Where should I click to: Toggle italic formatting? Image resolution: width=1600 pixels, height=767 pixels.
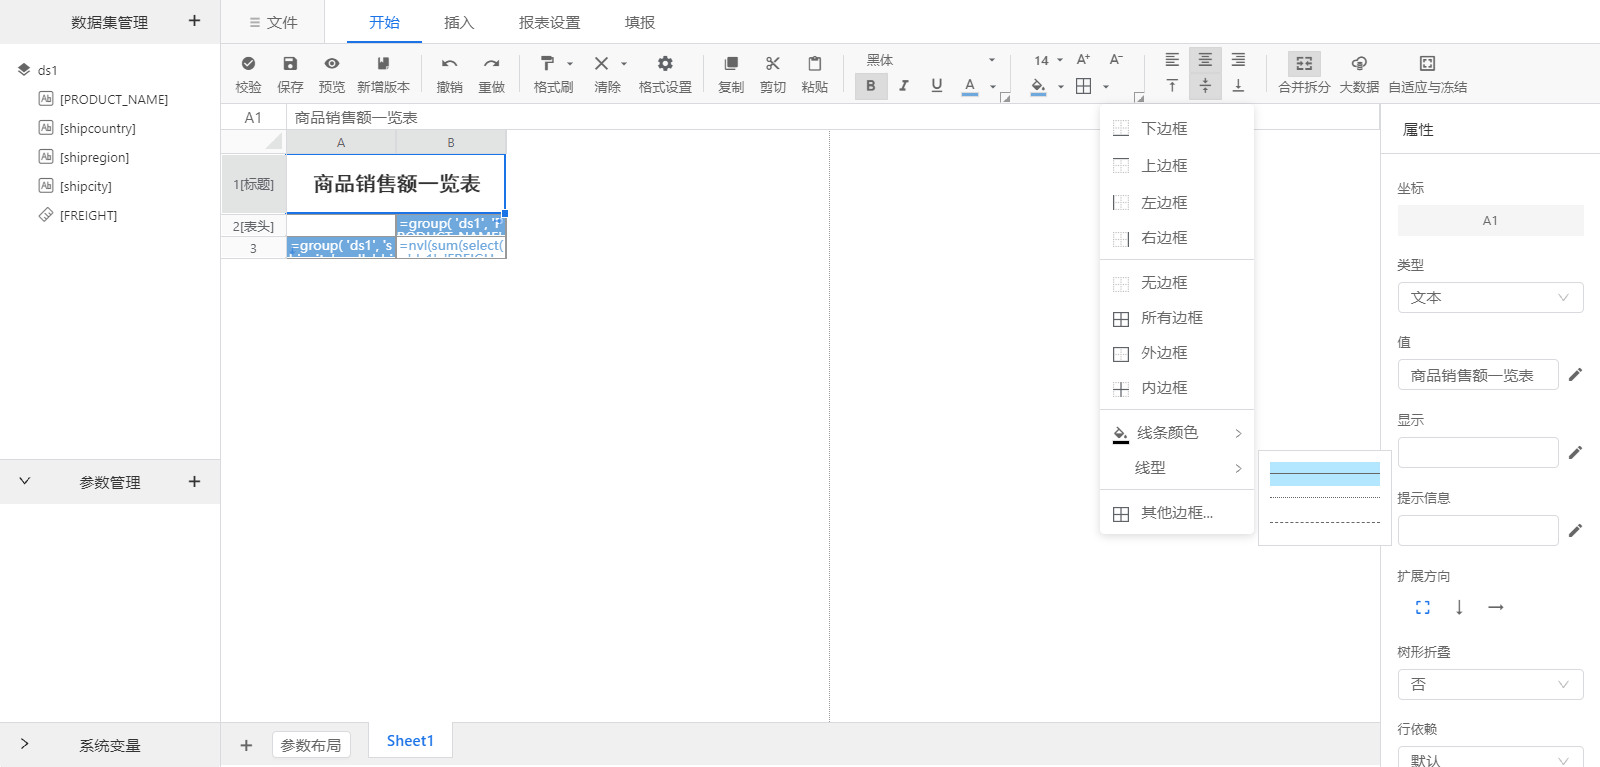[x=903, y=86]
